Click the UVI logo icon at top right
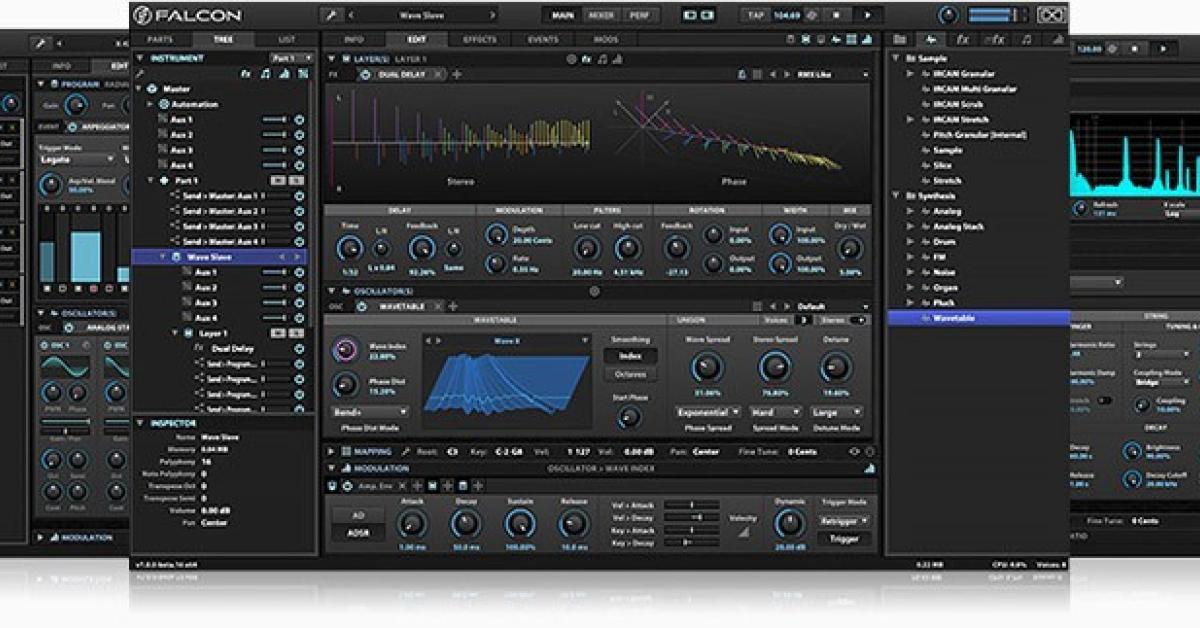Screen dimensions: 1200x628 tap(1051, 15)
